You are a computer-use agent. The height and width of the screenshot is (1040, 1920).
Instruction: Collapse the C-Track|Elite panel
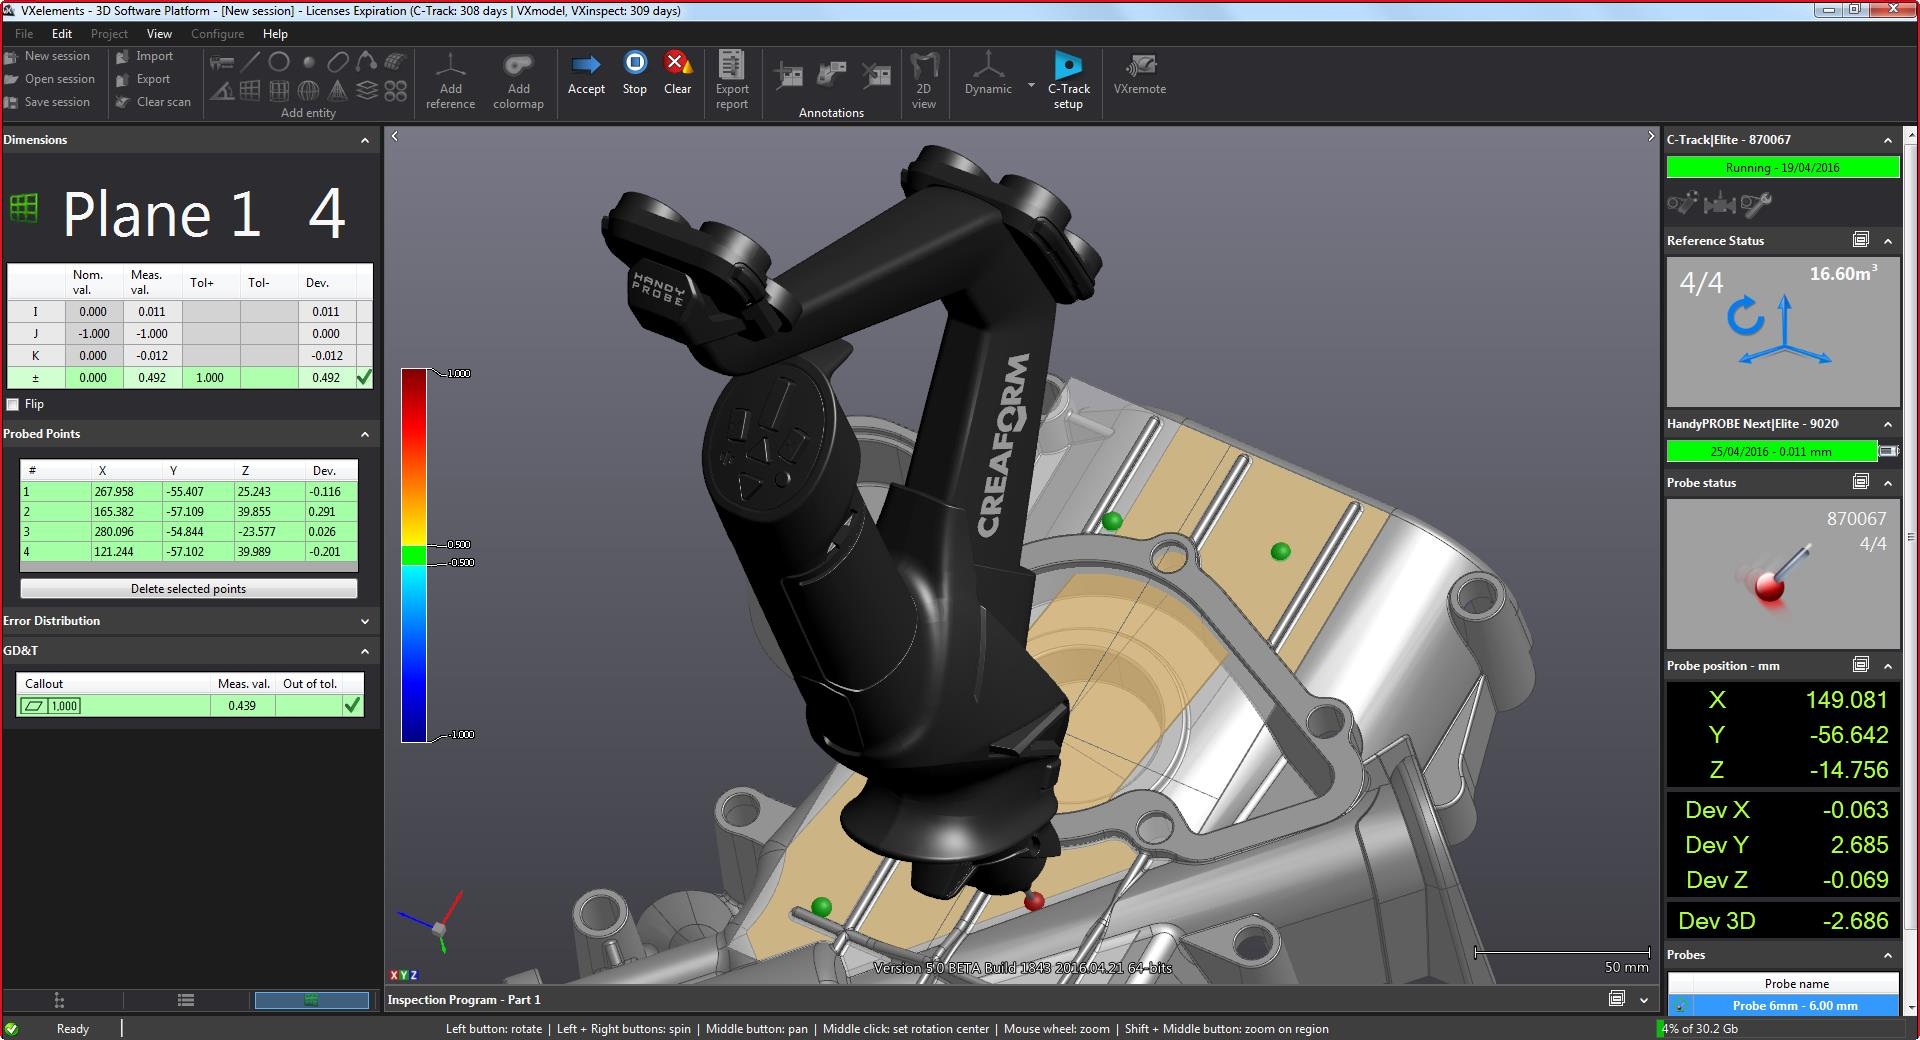tap(1888, 140)
